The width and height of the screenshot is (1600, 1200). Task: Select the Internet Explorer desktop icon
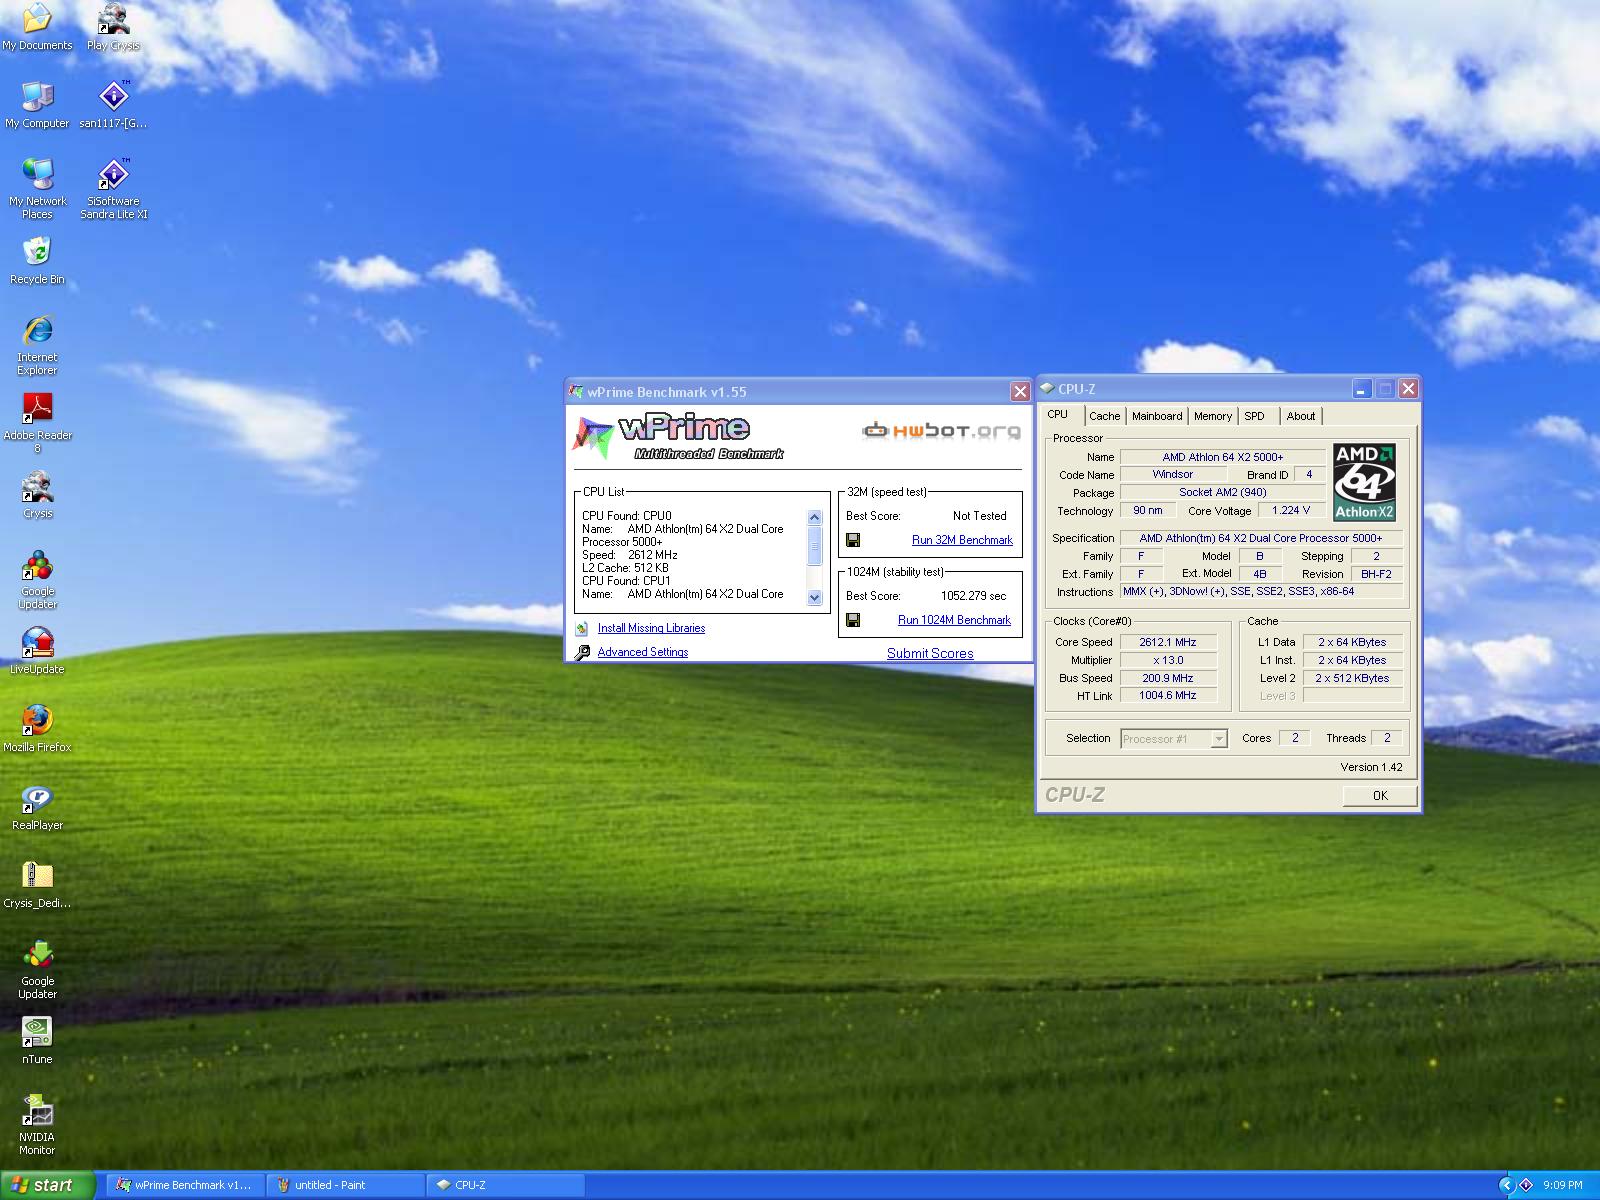coord(37,345)
